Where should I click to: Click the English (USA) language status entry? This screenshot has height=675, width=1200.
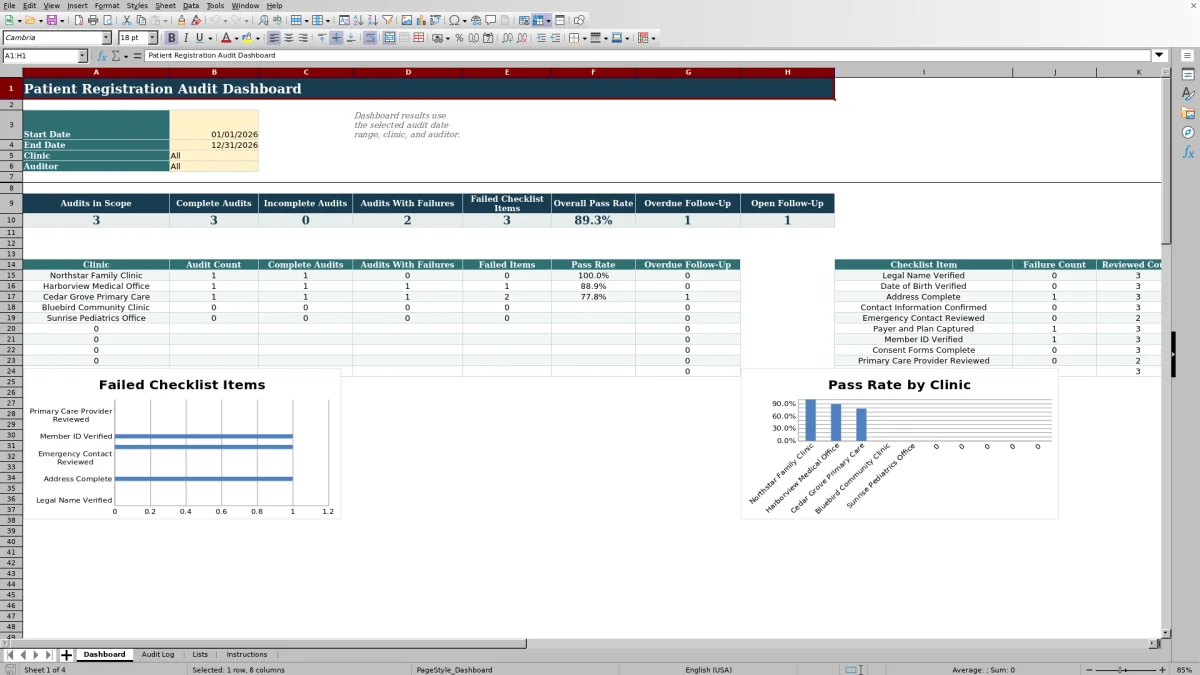[708, 670]
